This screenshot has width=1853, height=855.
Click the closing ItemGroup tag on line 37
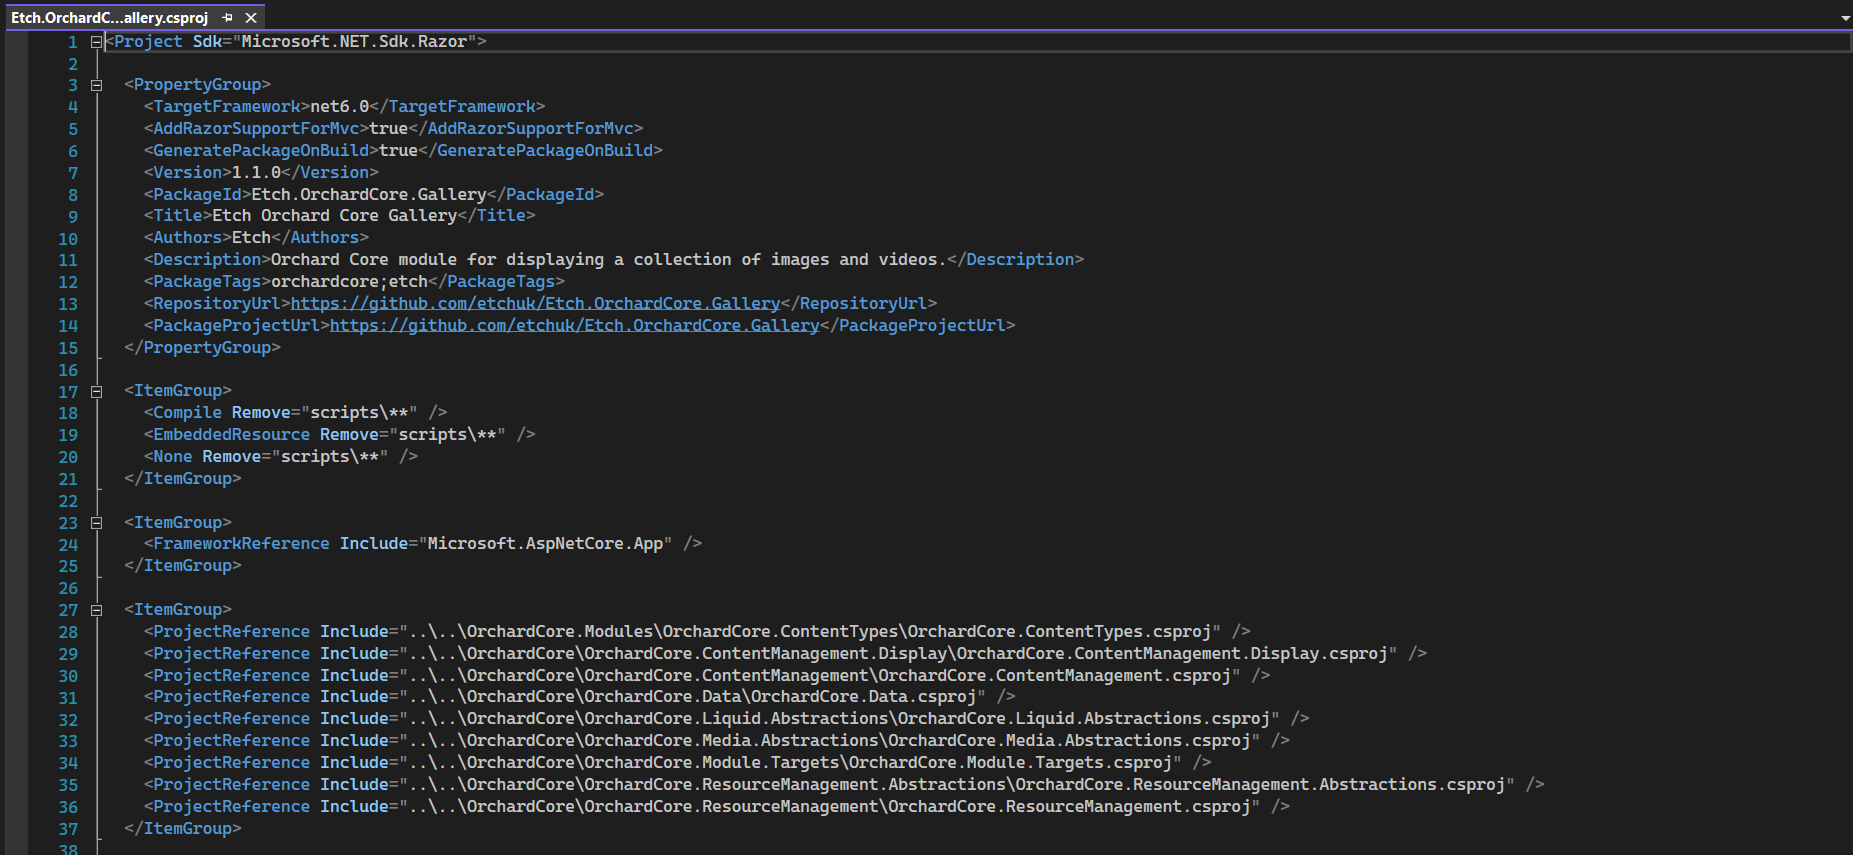pos(183,829)
